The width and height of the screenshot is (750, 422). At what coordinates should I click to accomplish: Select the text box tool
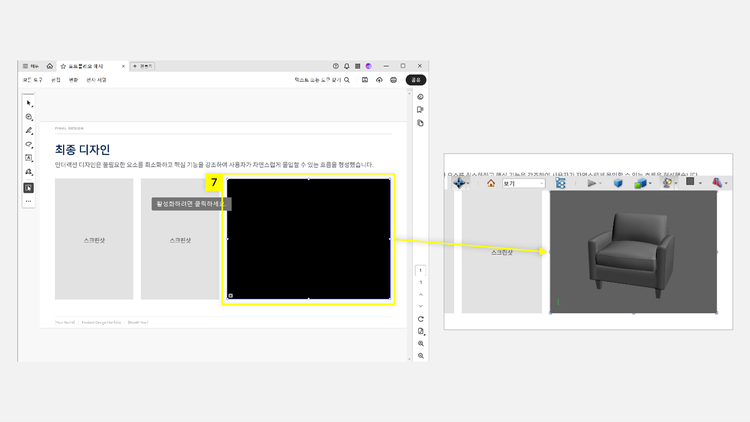[29, 157]
